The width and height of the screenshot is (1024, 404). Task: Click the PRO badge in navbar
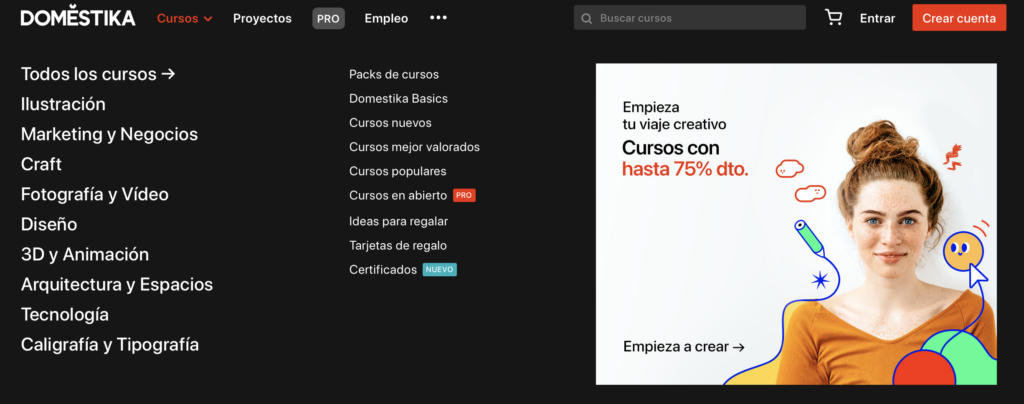pyautogui.click(x=328, y=18)
